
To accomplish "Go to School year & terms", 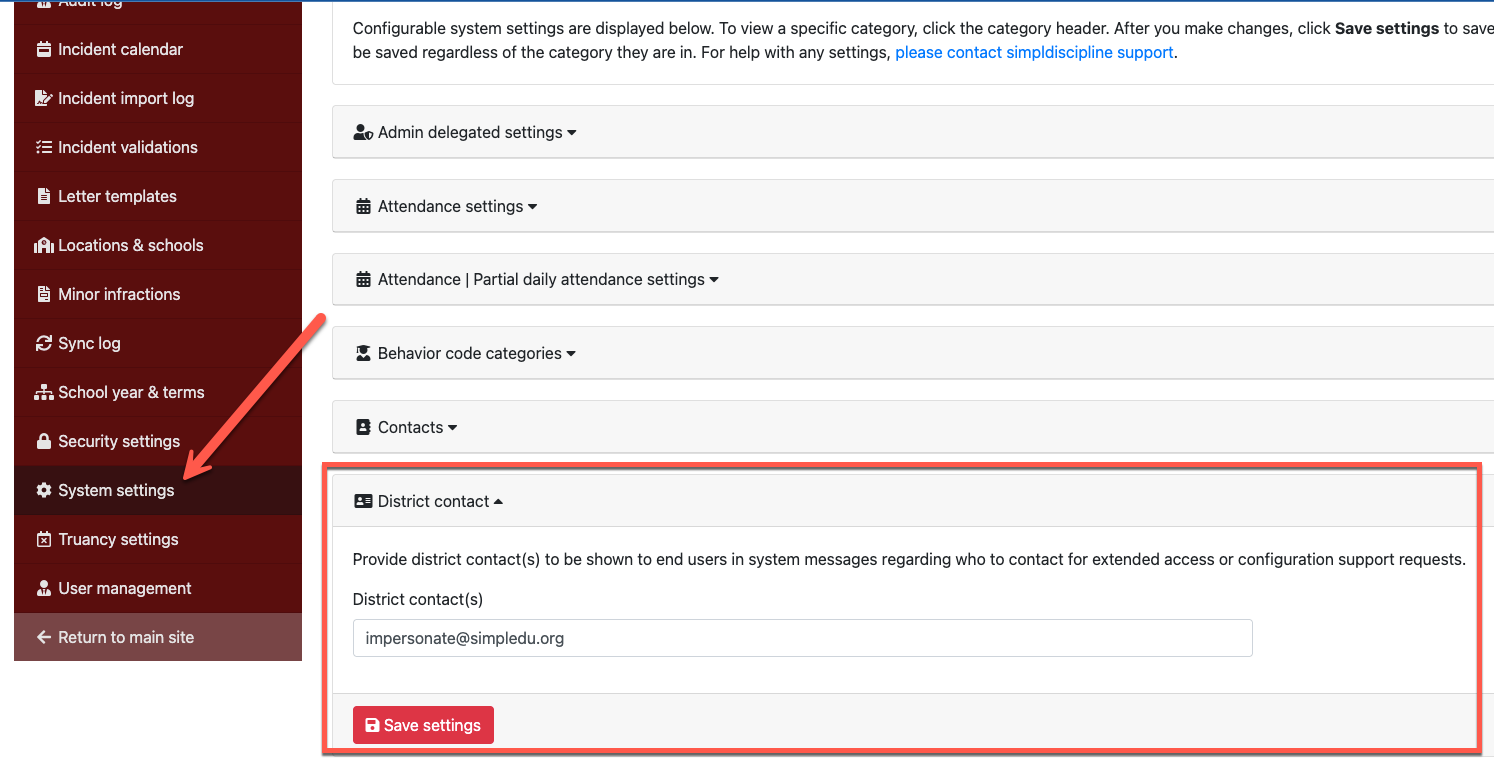I will 130,392.
